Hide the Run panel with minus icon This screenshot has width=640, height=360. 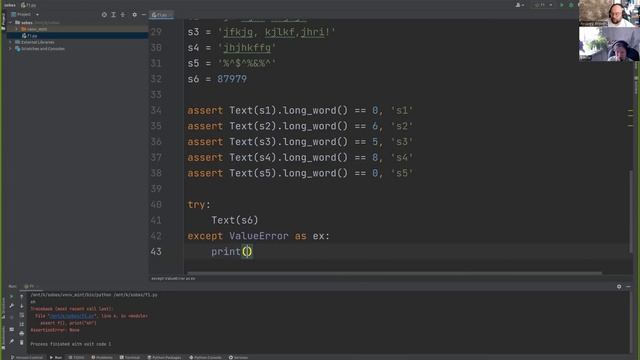pos(628,287)
